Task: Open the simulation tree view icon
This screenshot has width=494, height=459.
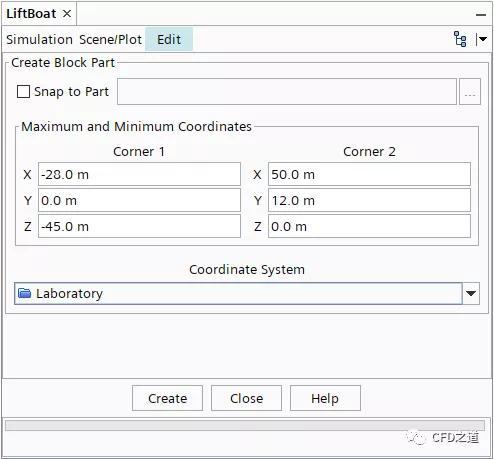Action: [x=460, y=39]
